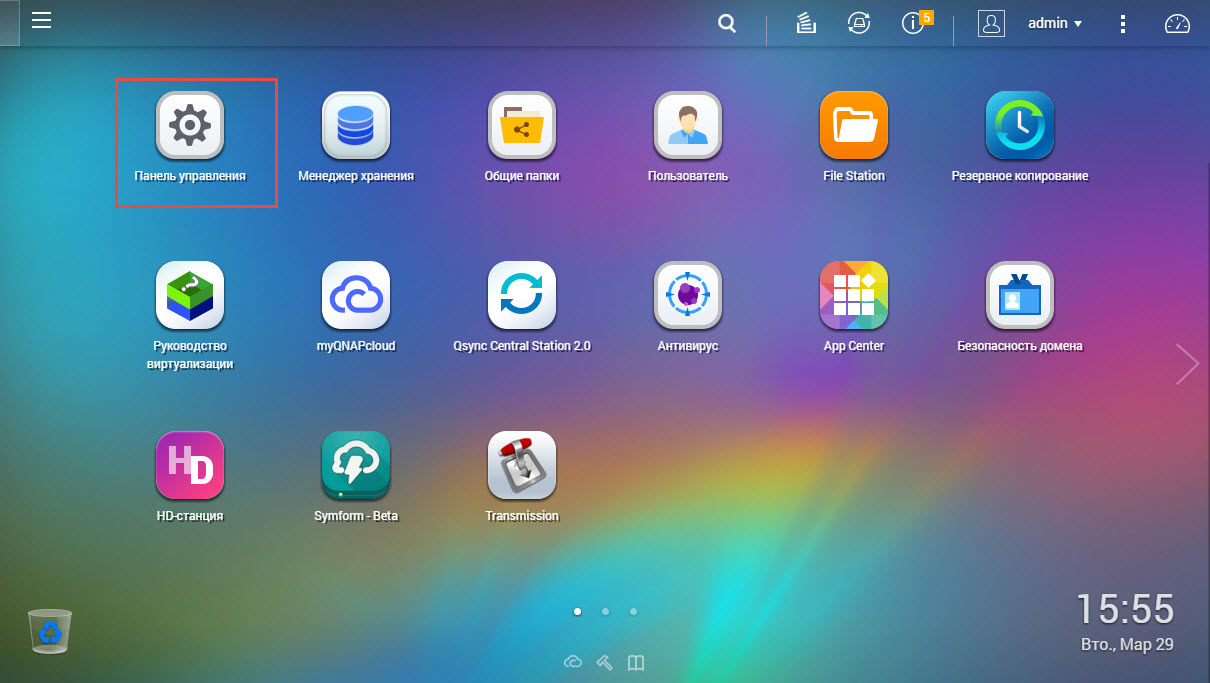The width and height of the screenshot is (1210, 683).
Task: Click the date Вто., Мар 29
Action: 1128,645
